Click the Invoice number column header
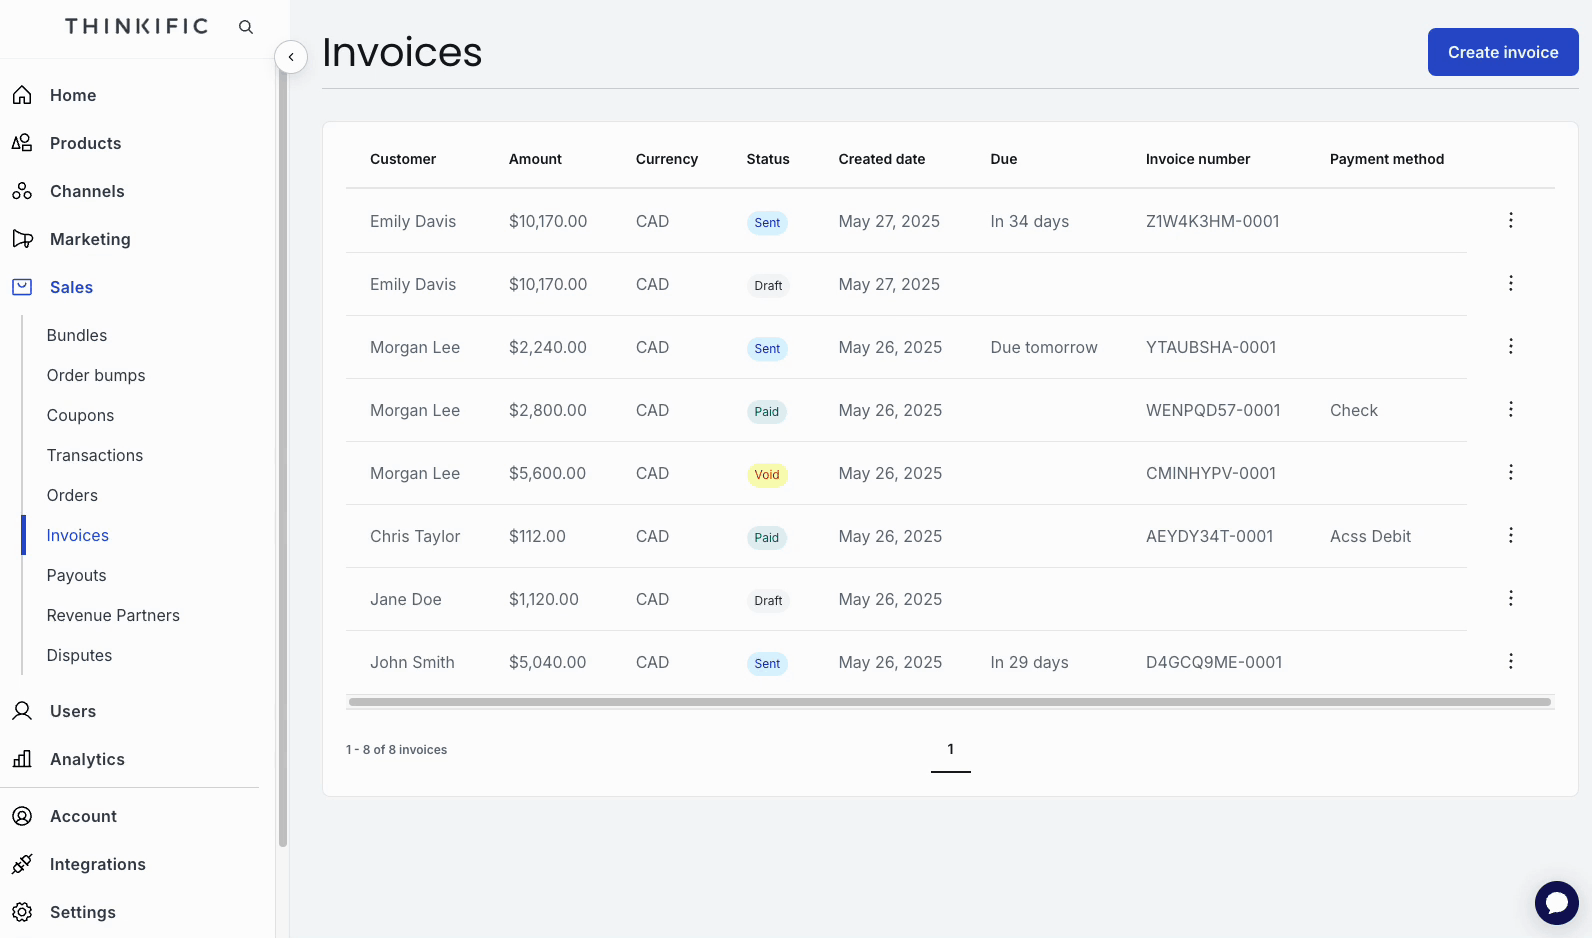 click(x=1198, y=159)
